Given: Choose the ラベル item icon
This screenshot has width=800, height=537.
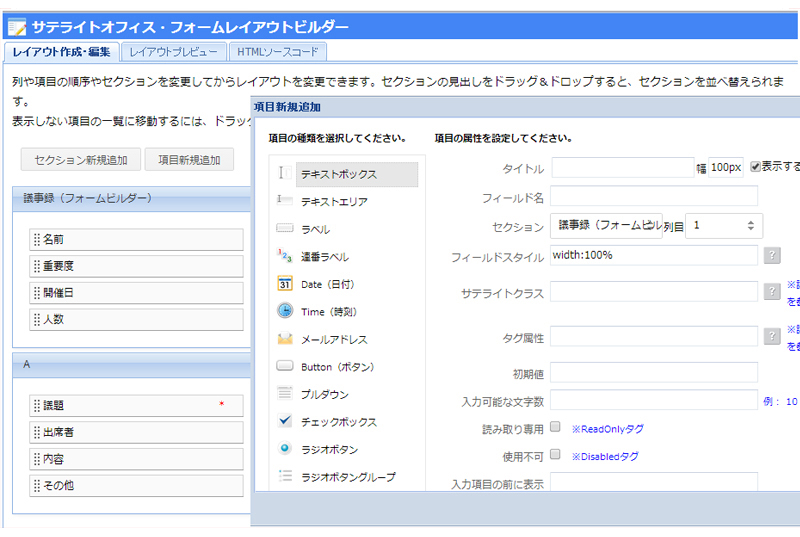Looking at the screenshot, I should click(x=285, y=227).
